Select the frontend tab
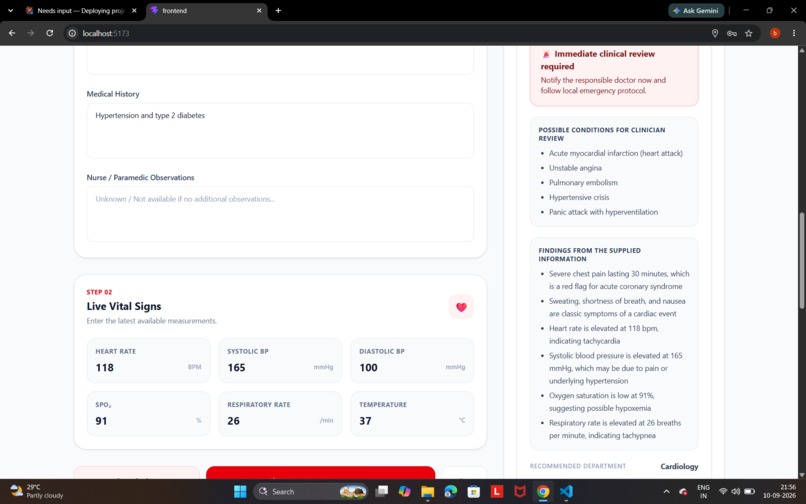806x504 pixels. [207, 10]
